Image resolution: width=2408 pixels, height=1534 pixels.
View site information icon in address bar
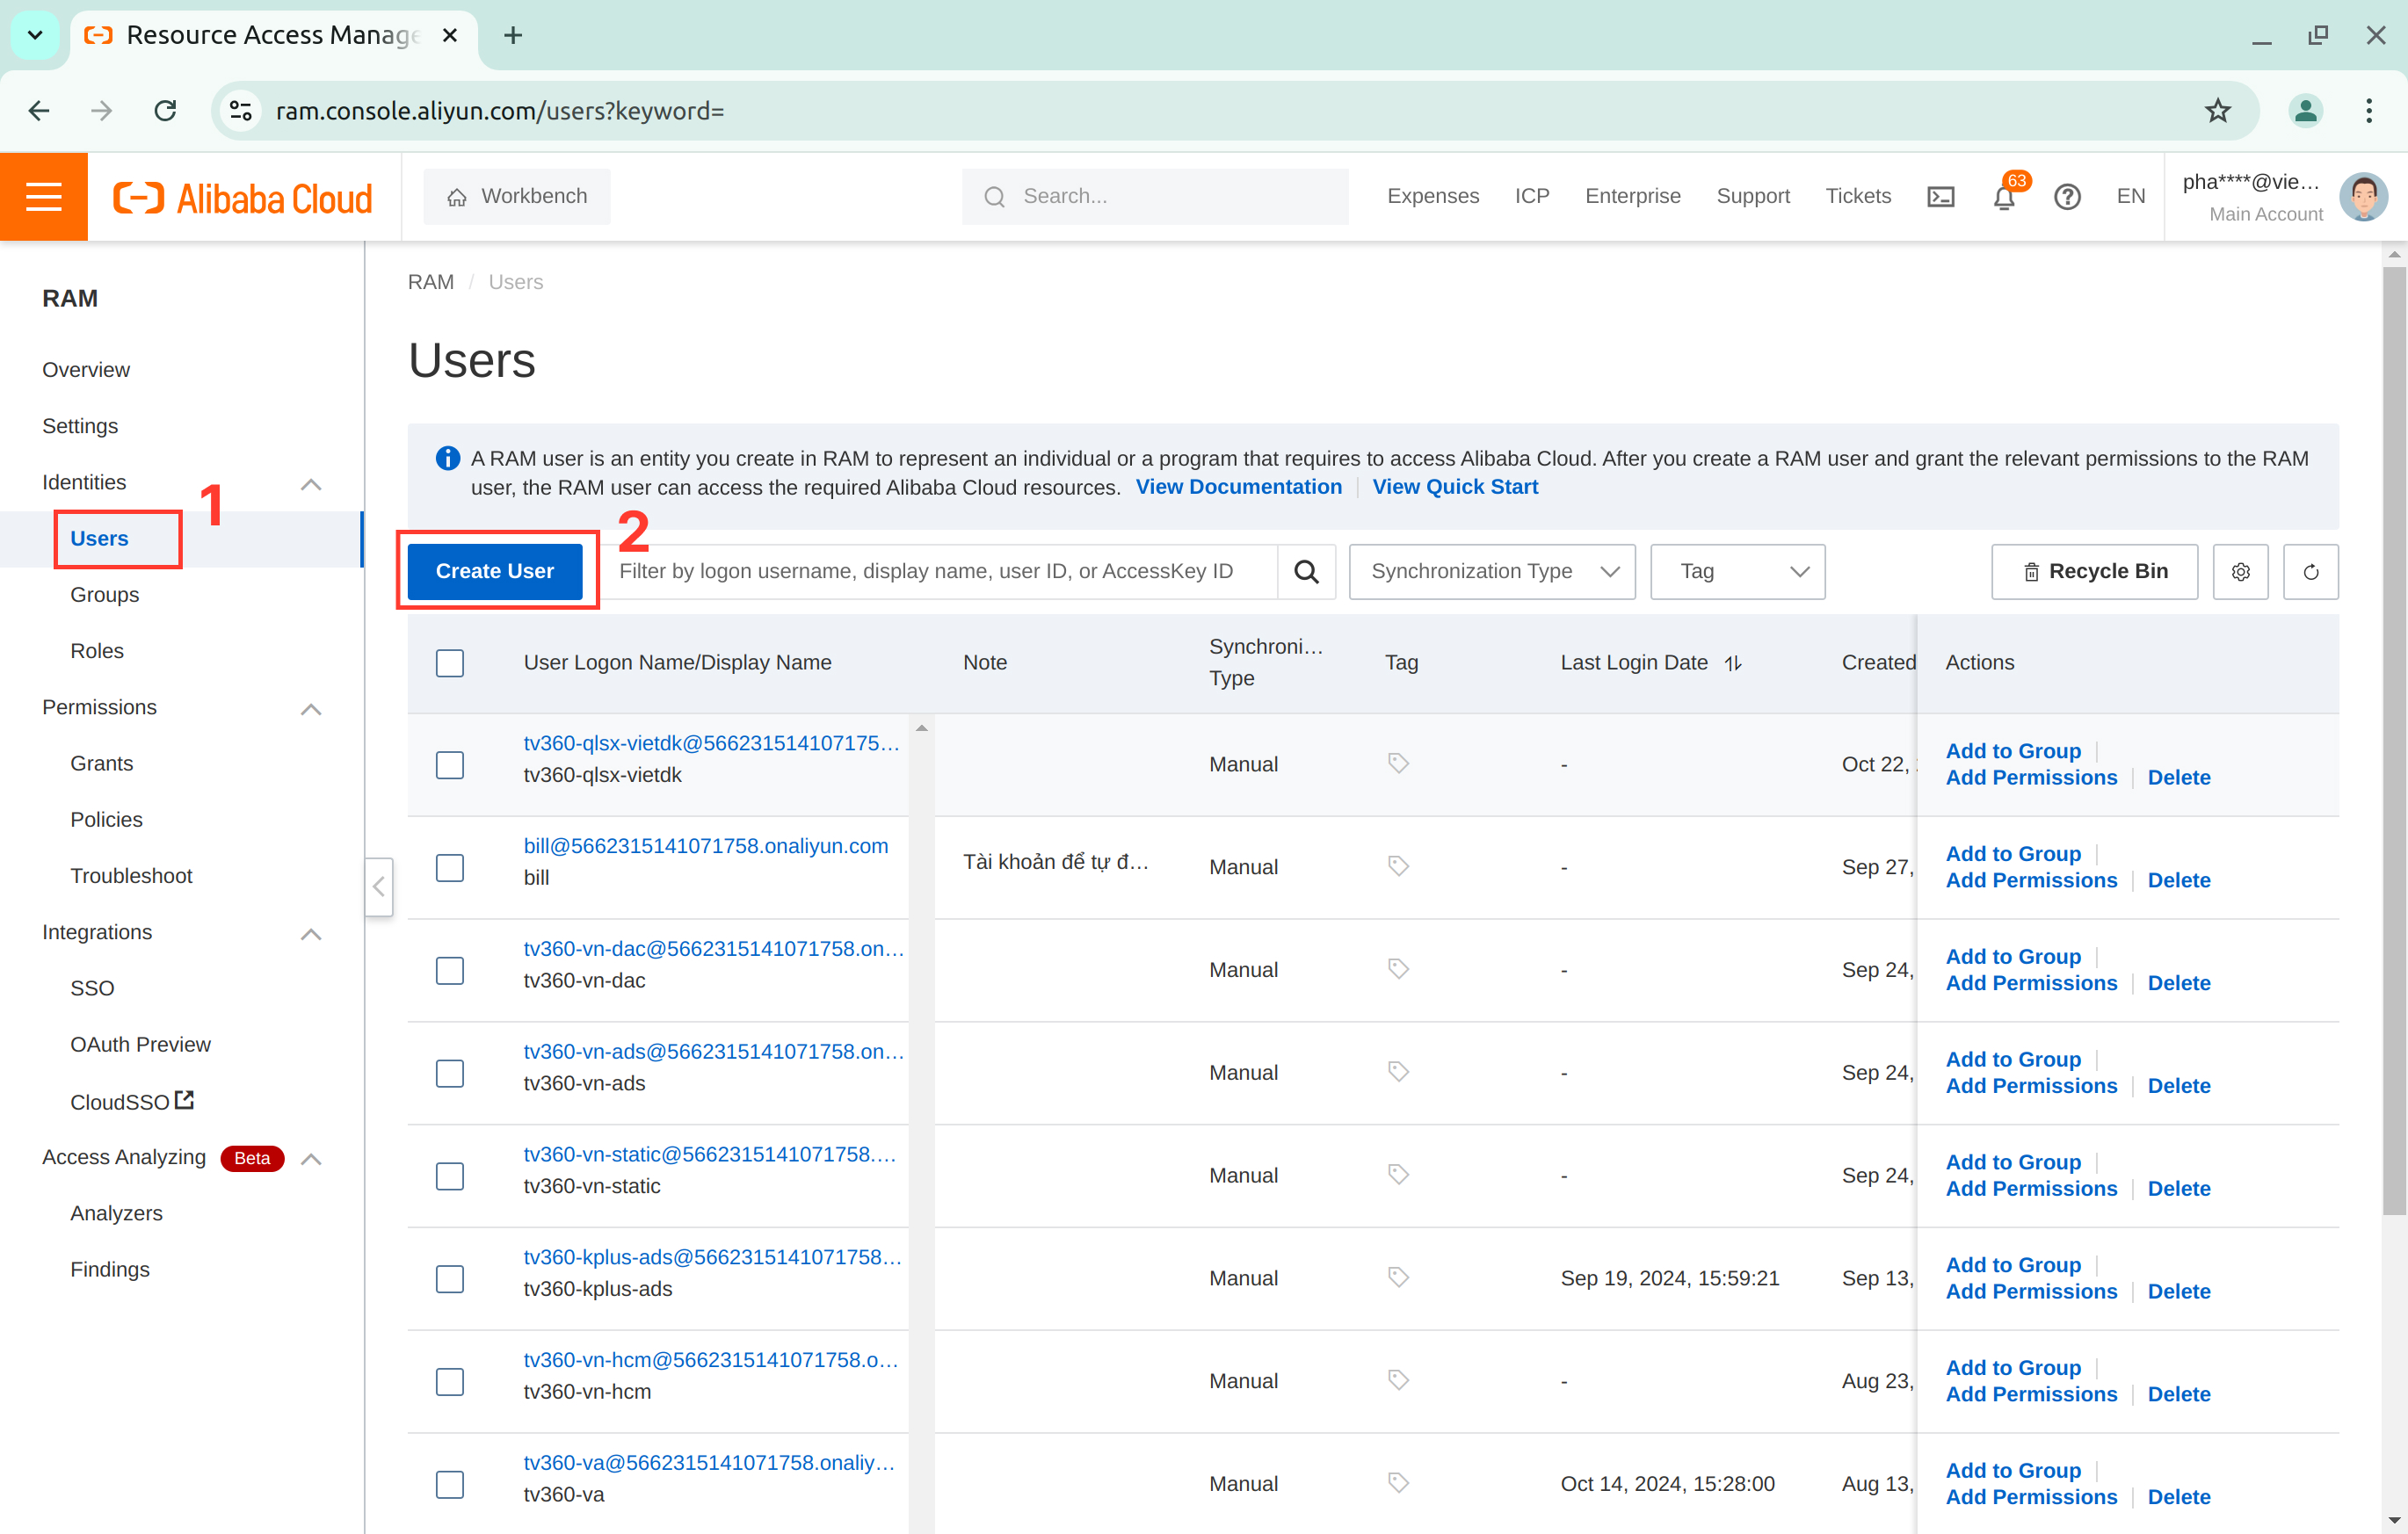point(240,110)
